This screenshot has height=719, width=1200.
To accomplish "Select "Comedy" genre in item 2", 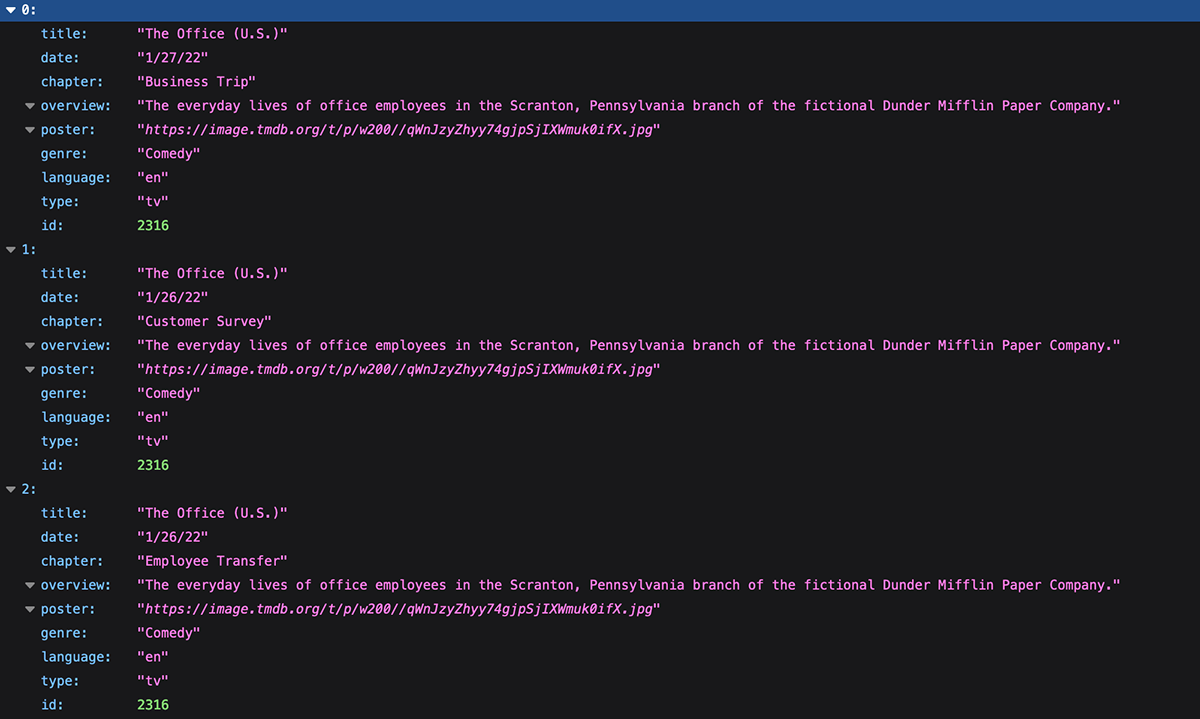I will 168,634.
